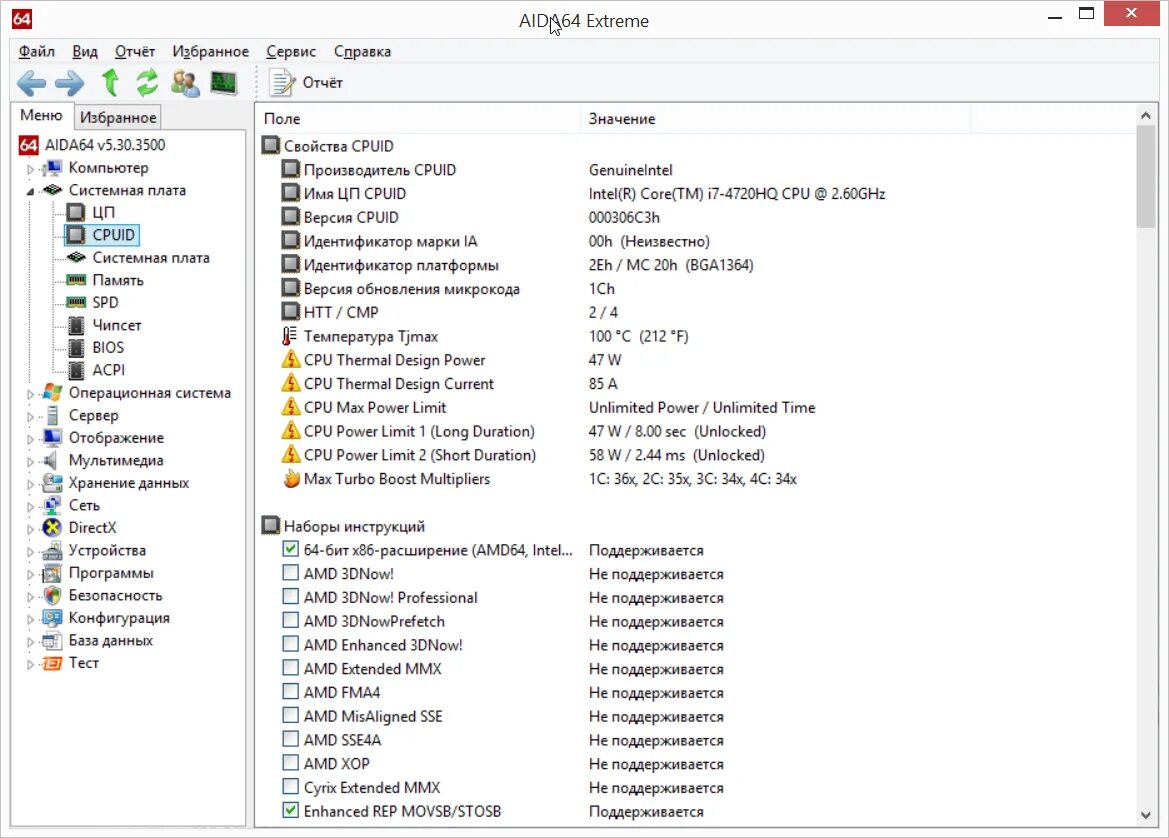Open the users icon in toolbar
This screenshot has width=1169, height=838.
[x=185, y=83]
